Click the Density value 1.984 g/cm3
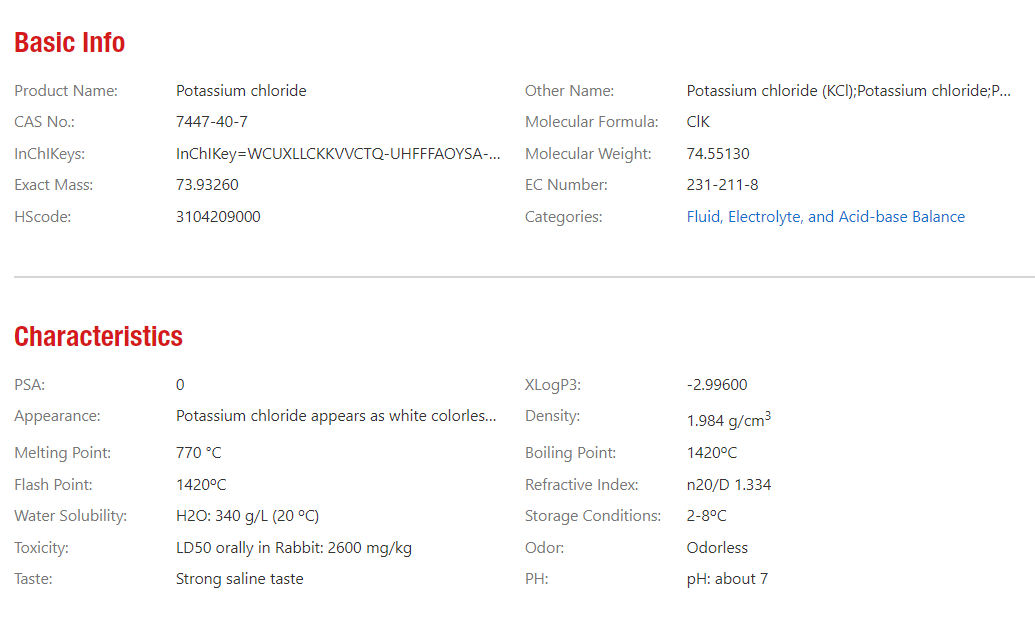 (x=728, y=421)
